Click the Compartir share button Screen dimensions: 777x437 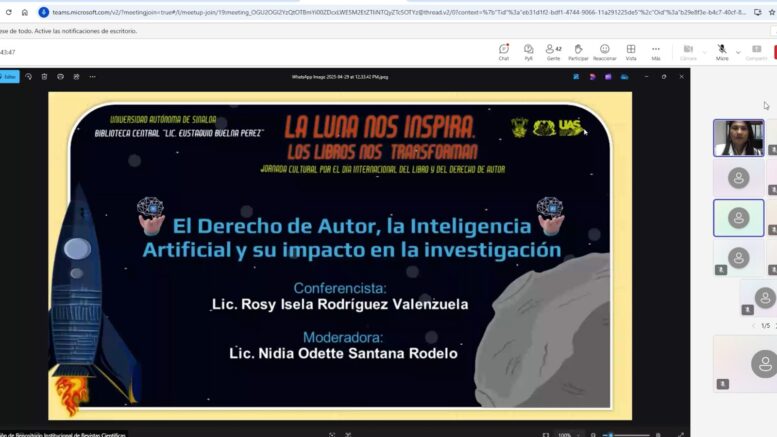pos(757,51)
